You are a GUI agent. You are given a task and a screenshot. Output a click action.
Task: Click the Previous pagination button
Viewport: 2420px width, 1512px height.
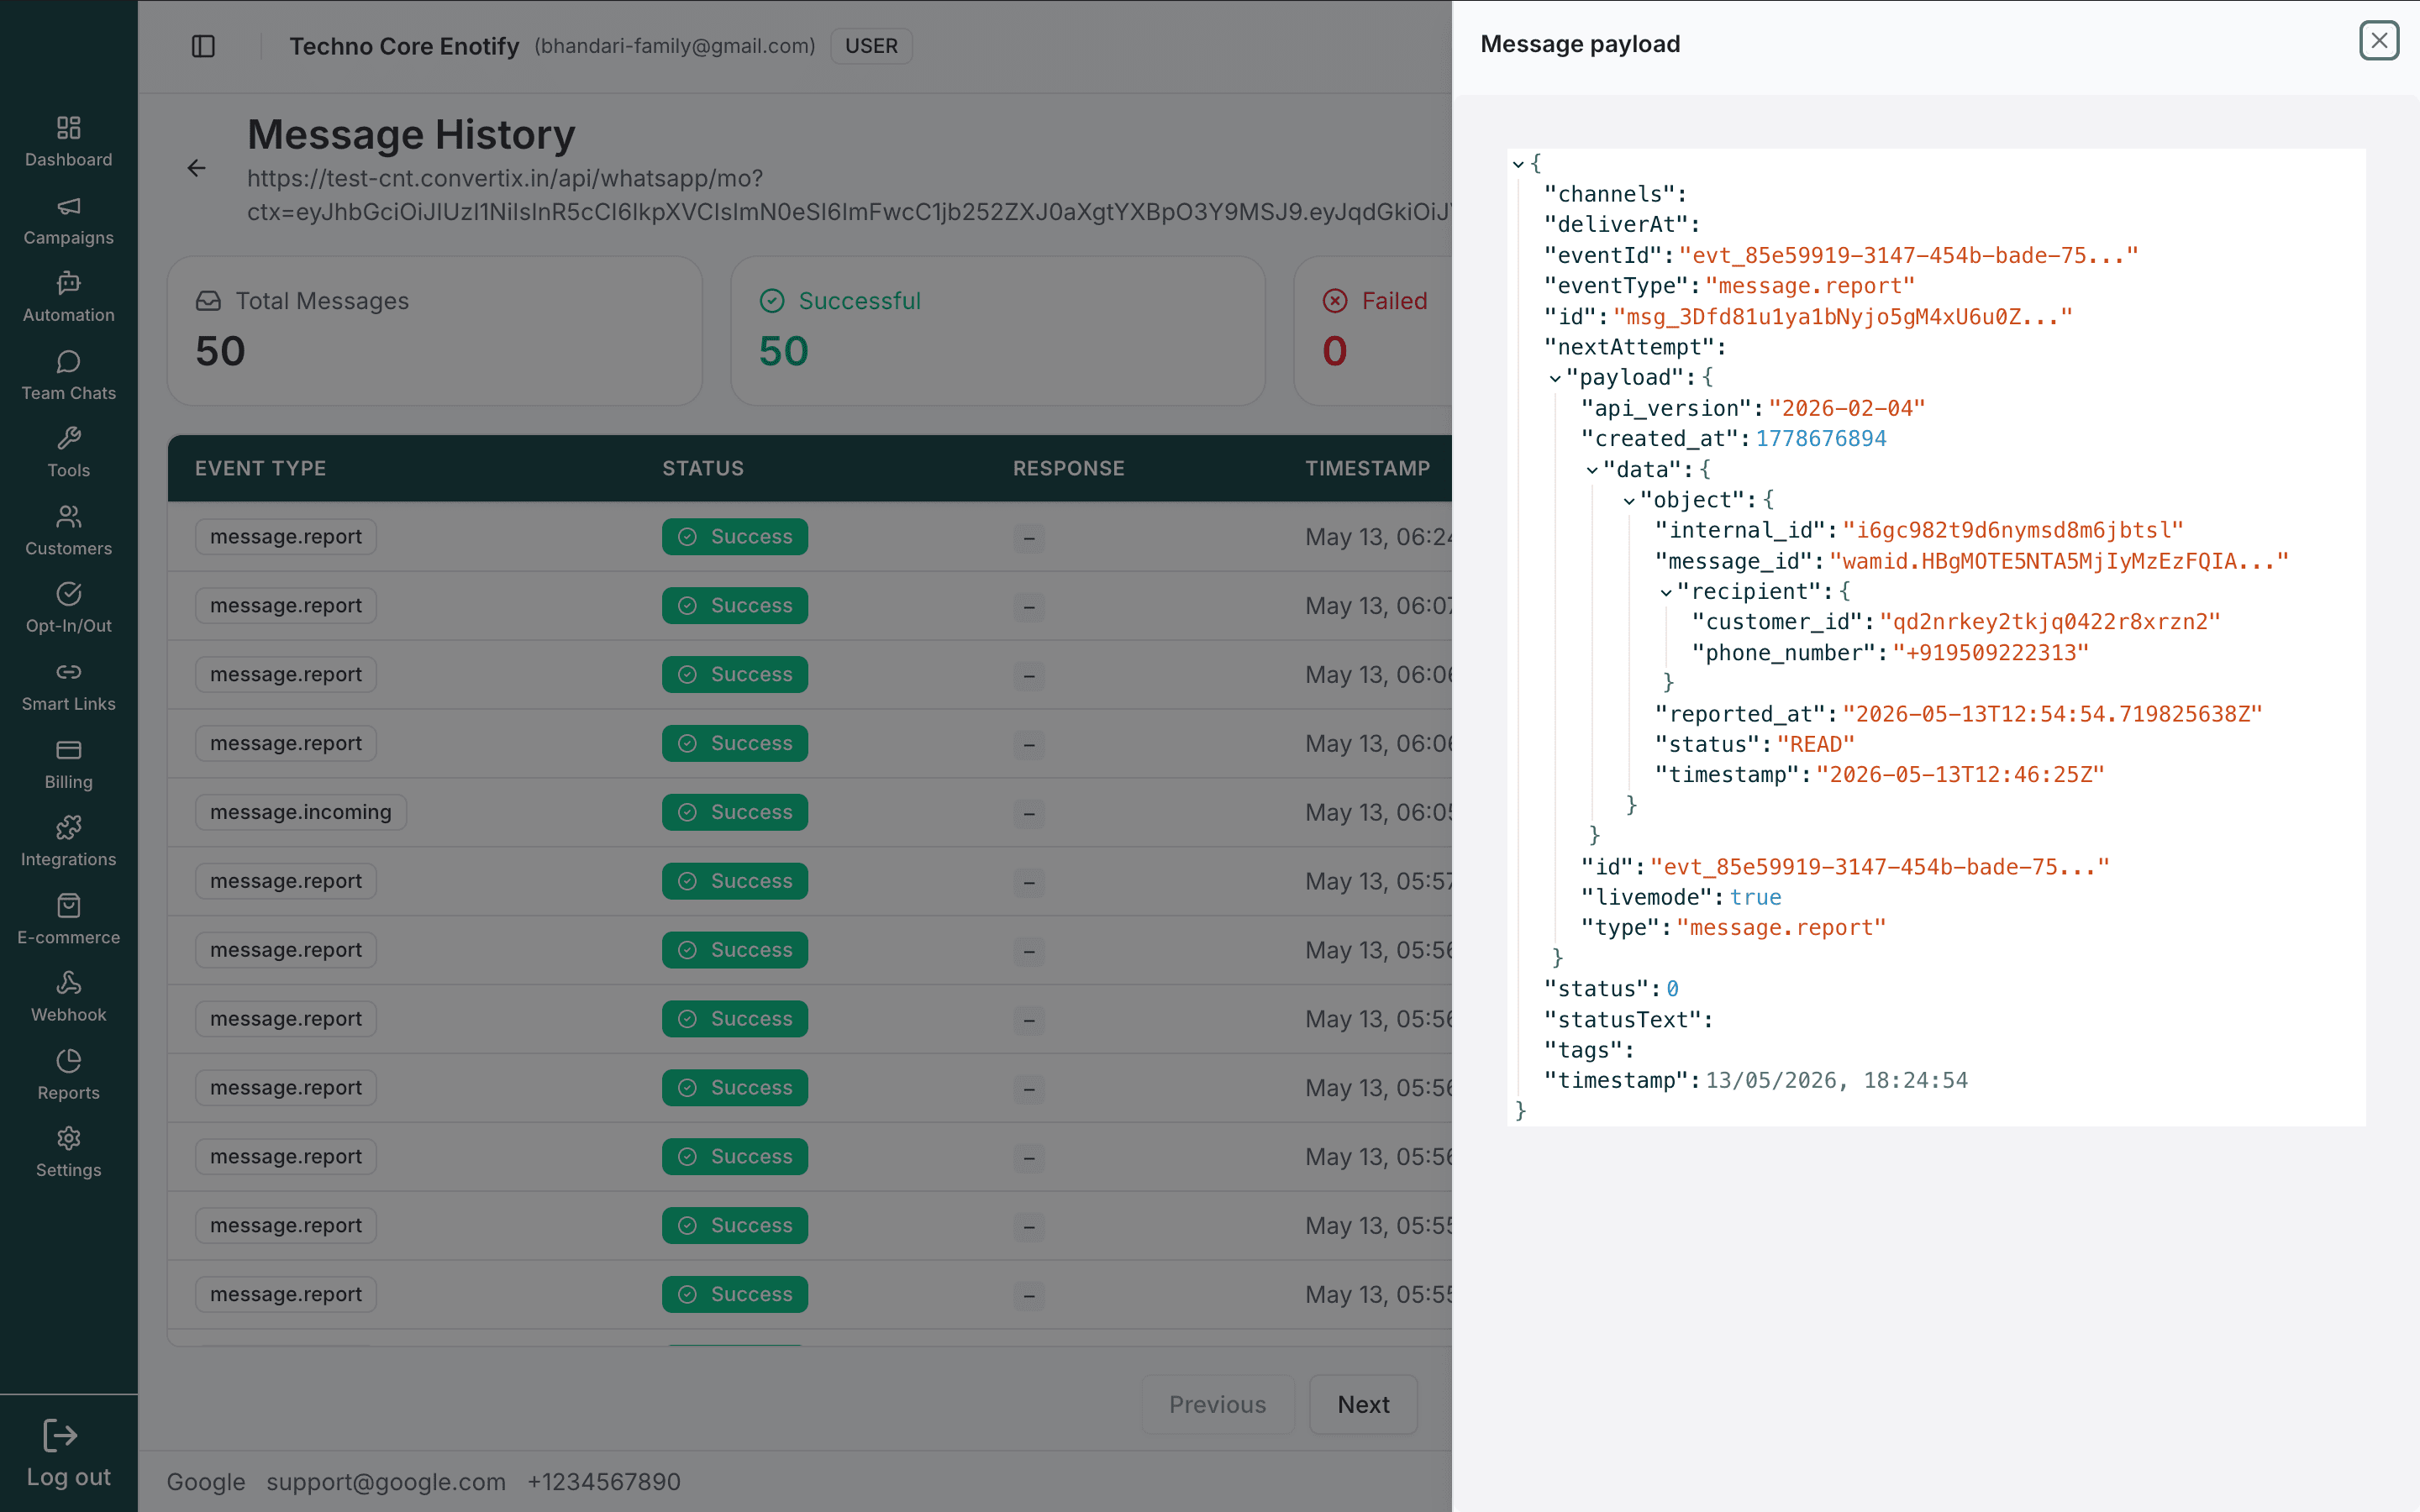(x=1217, y=1404)
